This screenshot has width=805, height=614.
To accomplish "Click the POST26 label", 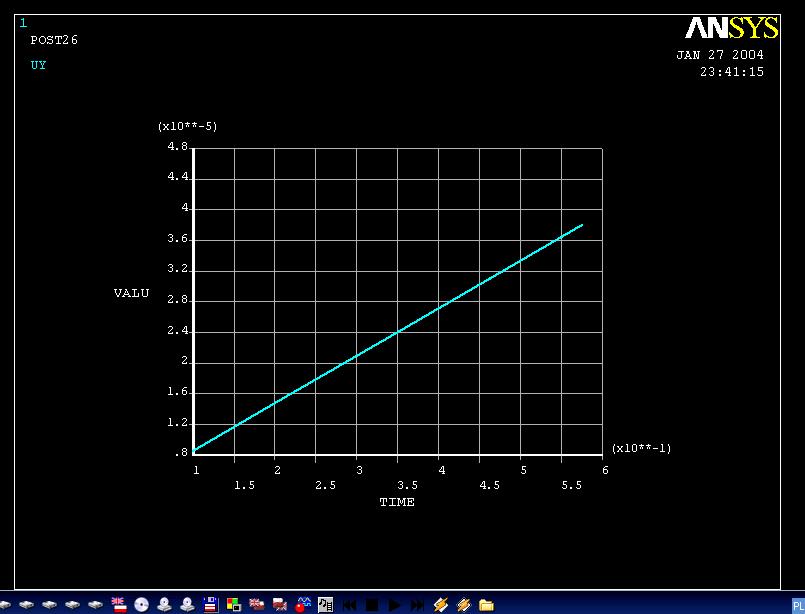I will [x=54, y=40].
